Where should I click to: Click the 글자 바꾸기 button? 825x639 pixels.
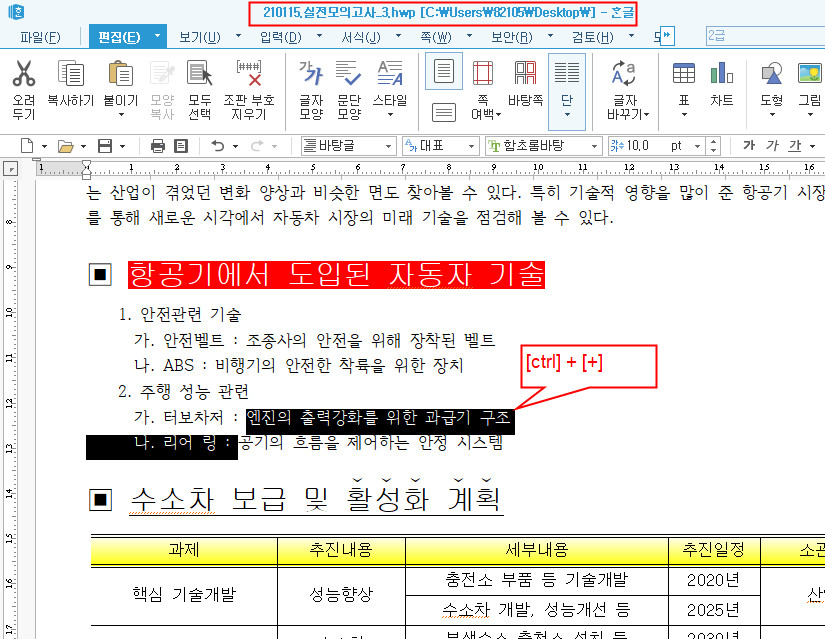[x=627, y=87]
